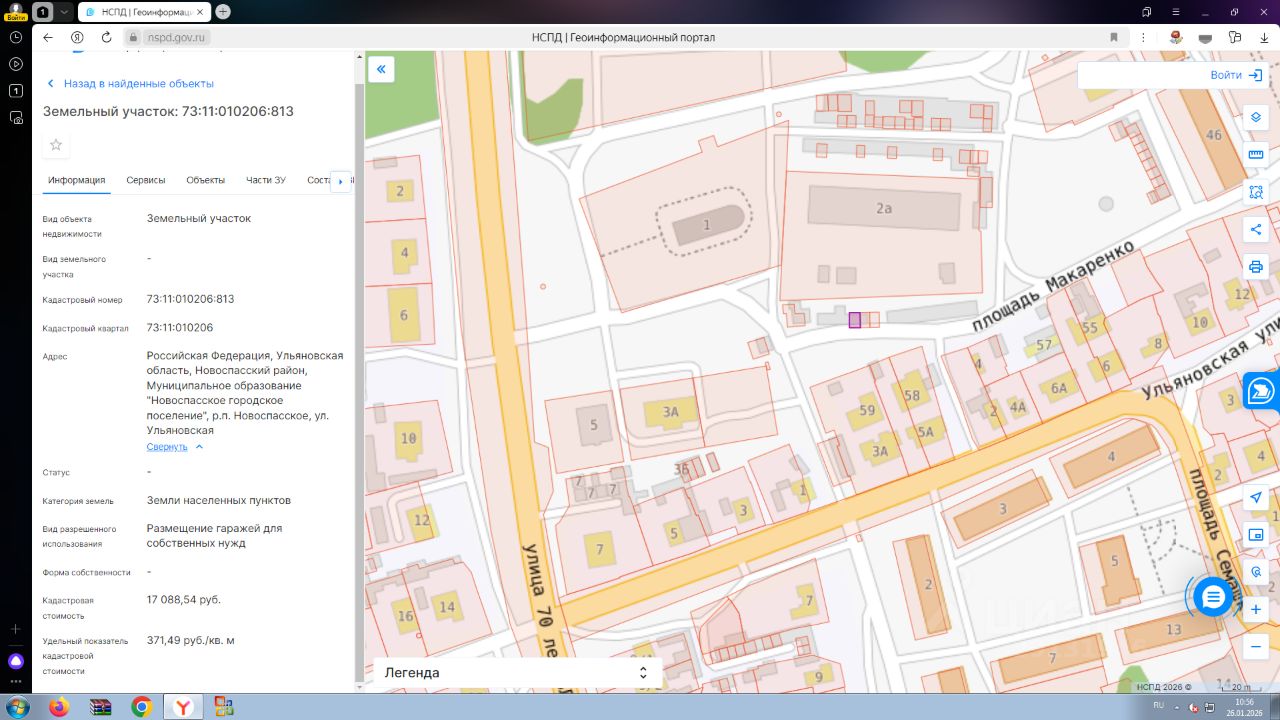This screenshot has height=720, width=1280.
Task: Print the map with printer icon
Action: [1256, 267]
